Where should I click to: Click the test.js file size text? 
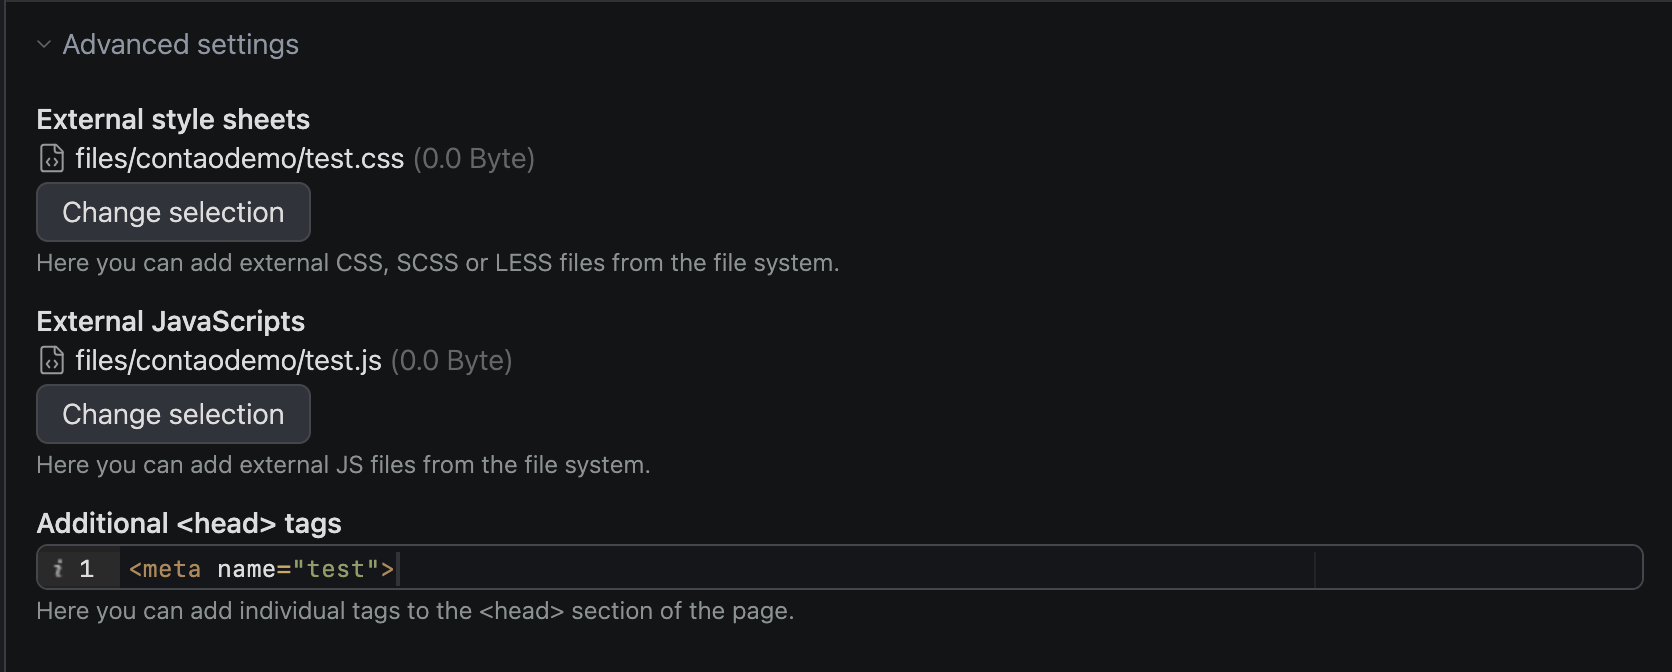pos(451,360)
